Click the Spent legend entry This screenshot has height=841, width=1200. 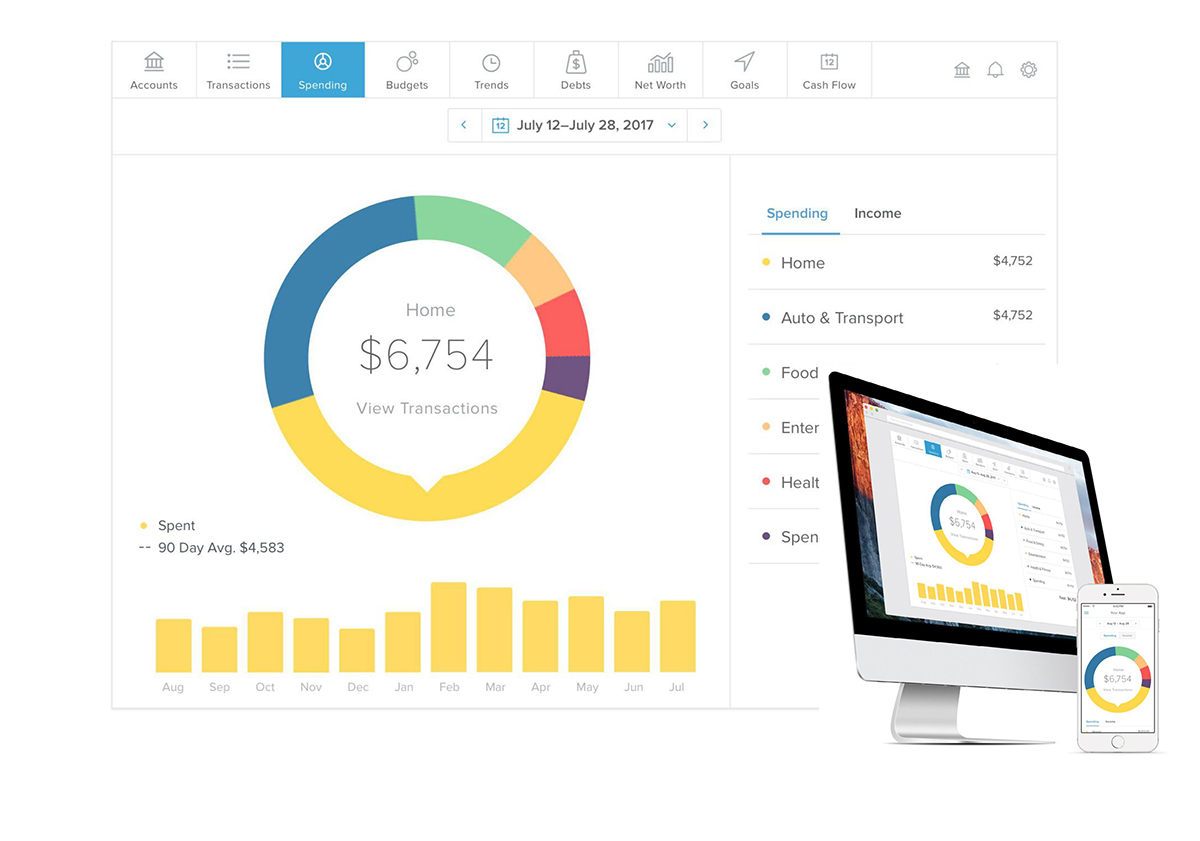(167, 525)
